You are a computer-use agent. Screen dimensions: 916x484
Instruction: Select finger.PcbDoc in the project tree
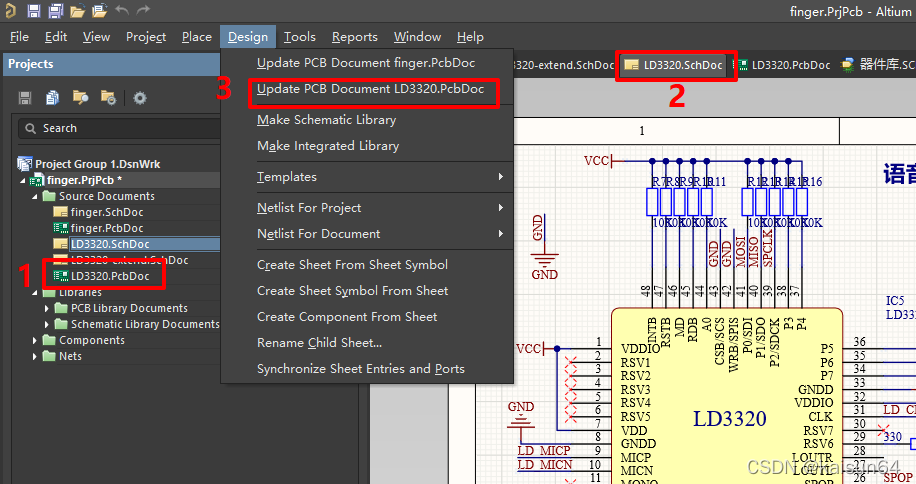coord(107,228)
